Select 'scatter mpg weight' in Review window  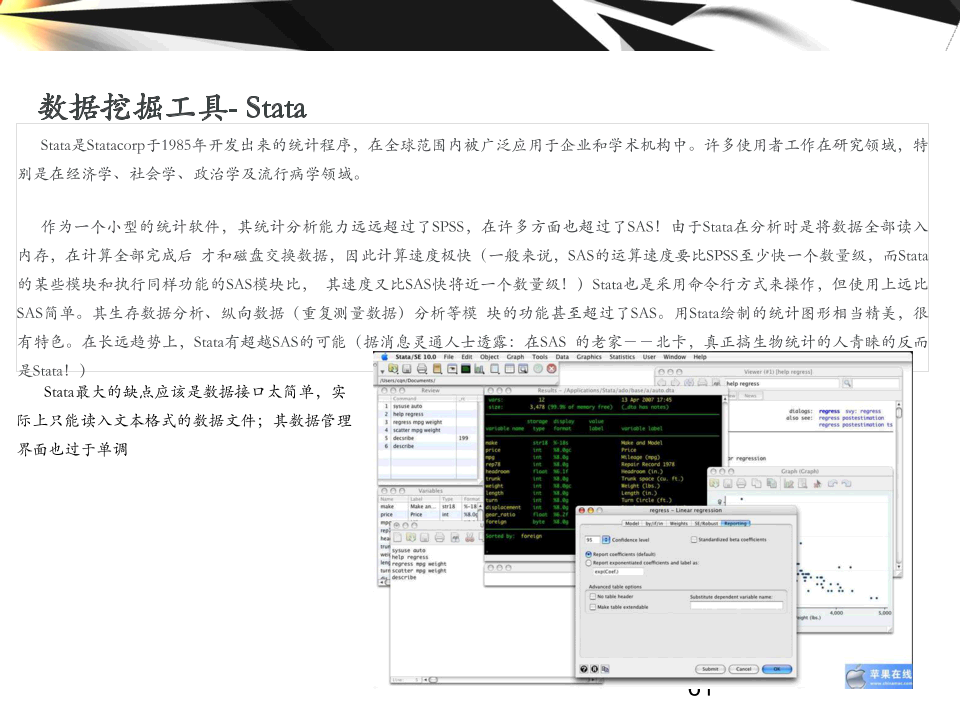429,430
